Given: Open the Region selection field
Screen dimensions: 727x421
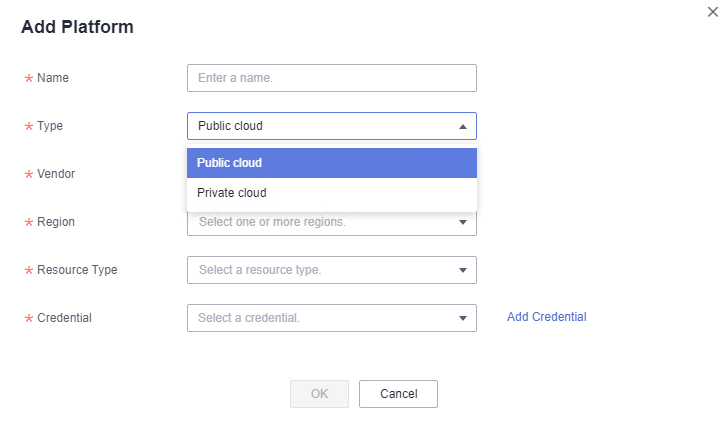Looking at the screenshot, I should pos(320,222).
